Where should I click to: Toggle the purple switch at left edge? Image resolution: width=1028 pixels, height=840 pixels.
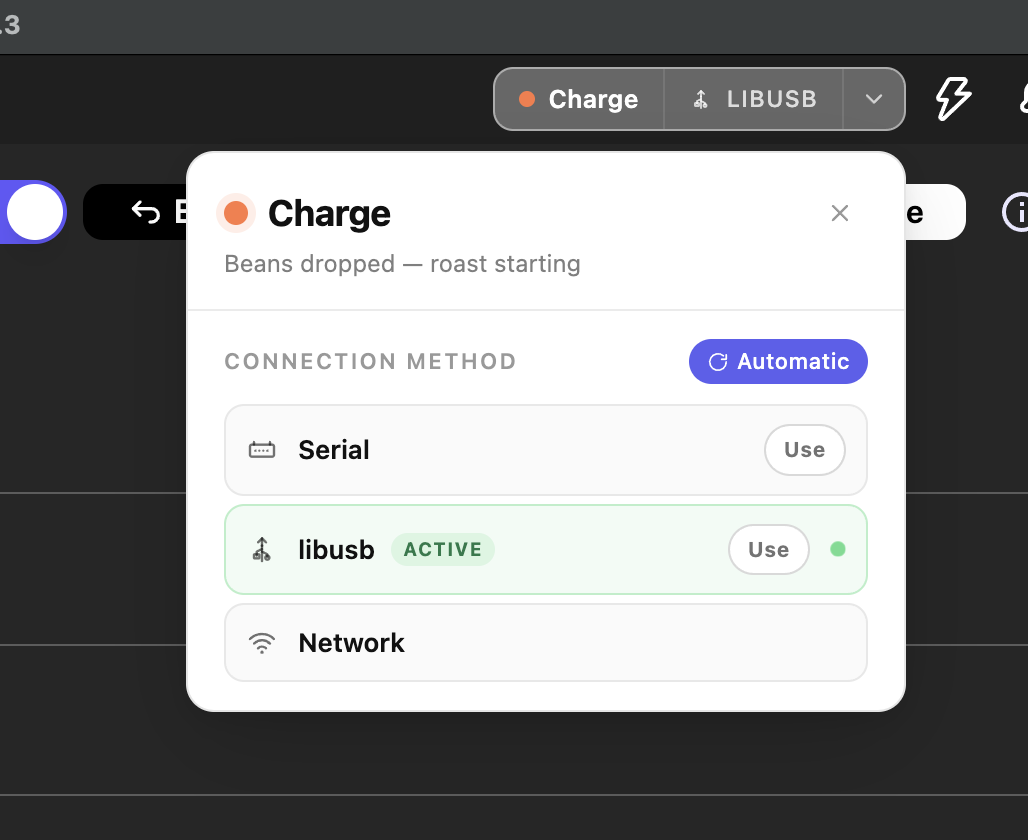point(33,212)
